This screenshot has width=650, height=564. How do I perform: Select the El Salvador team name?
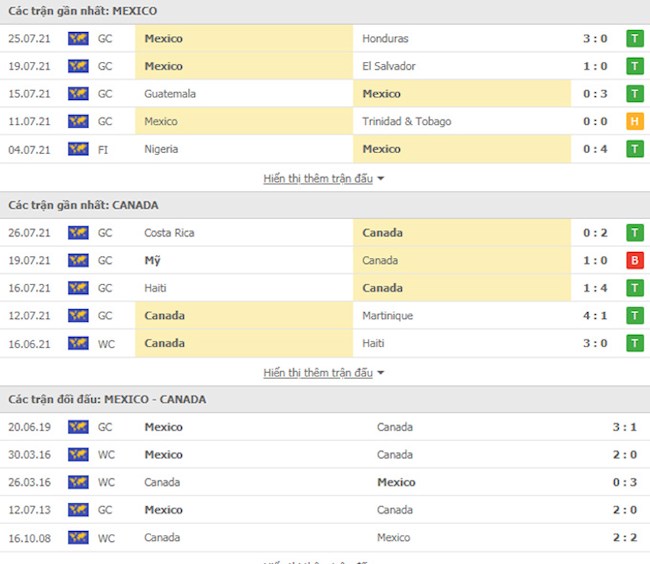pyautogui.click(x=389, y=66)
